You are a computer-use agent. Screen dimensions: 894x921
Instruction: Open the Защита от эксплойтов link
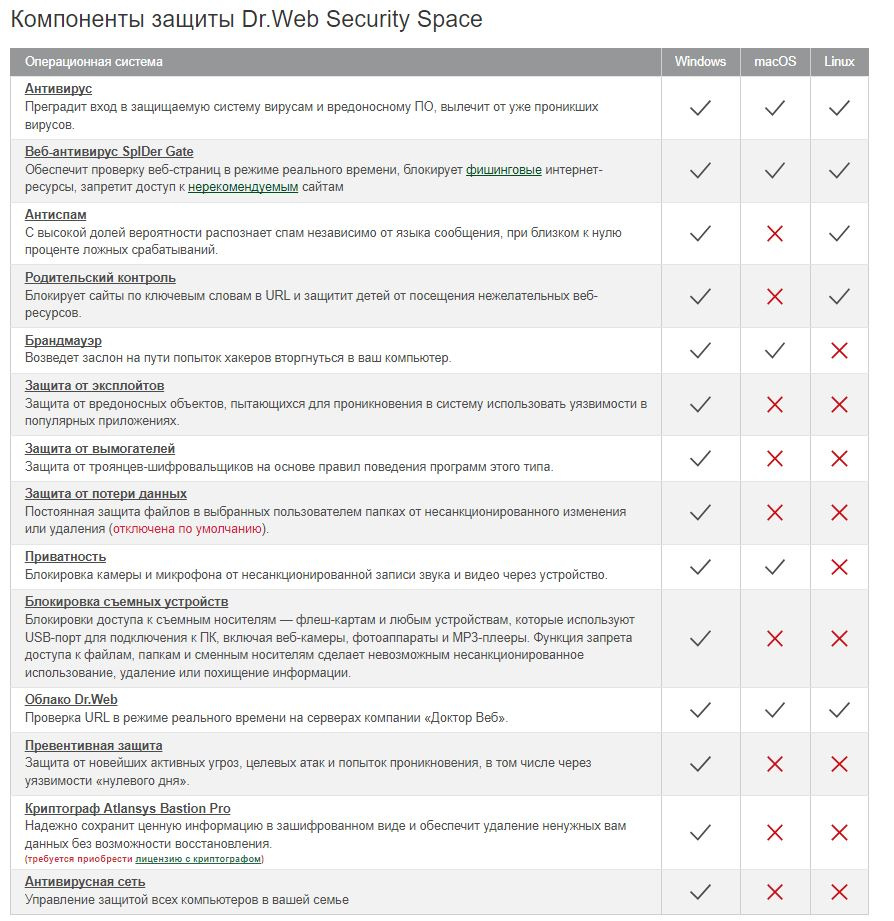[94, 386]
